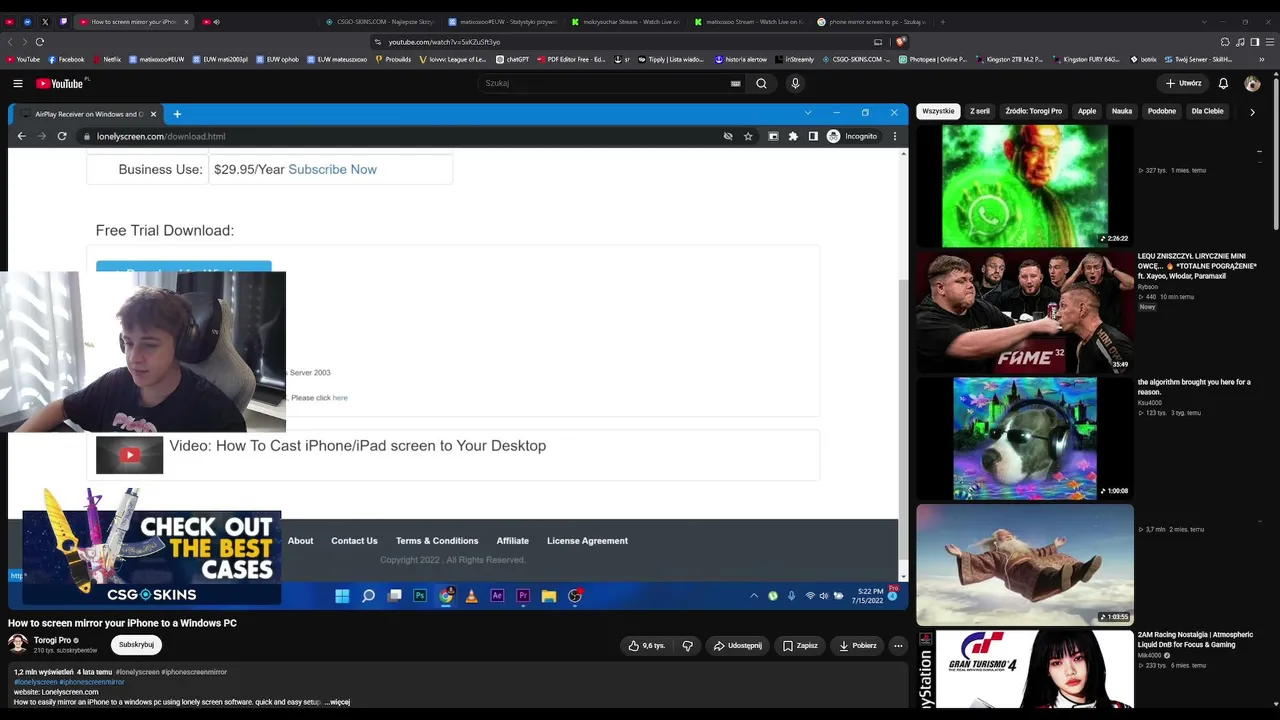Save the video with Zapisz
Viewport: 1280px width, 720px height.
[800, 646]
